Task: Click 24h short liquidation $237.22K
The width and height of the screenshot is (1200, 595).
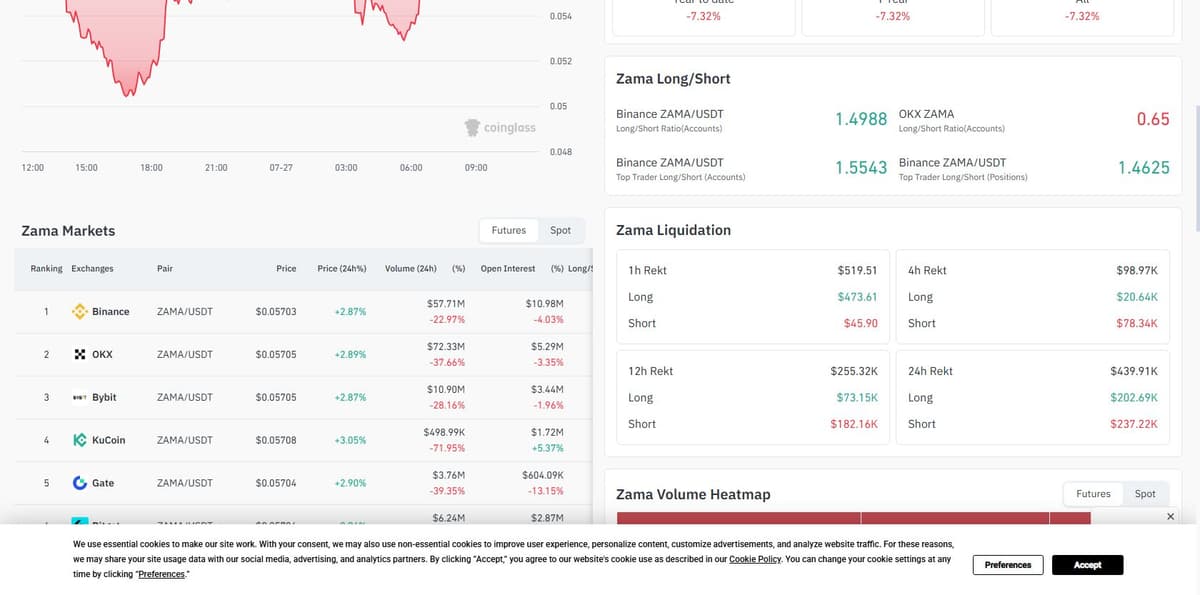Action: tap(1134, 424)
